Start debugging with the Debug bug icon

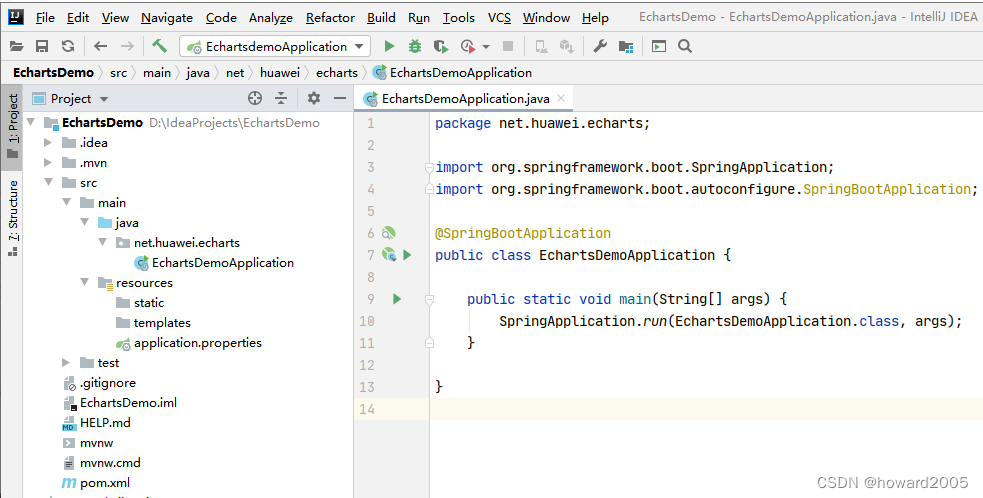tap(415, 46)
